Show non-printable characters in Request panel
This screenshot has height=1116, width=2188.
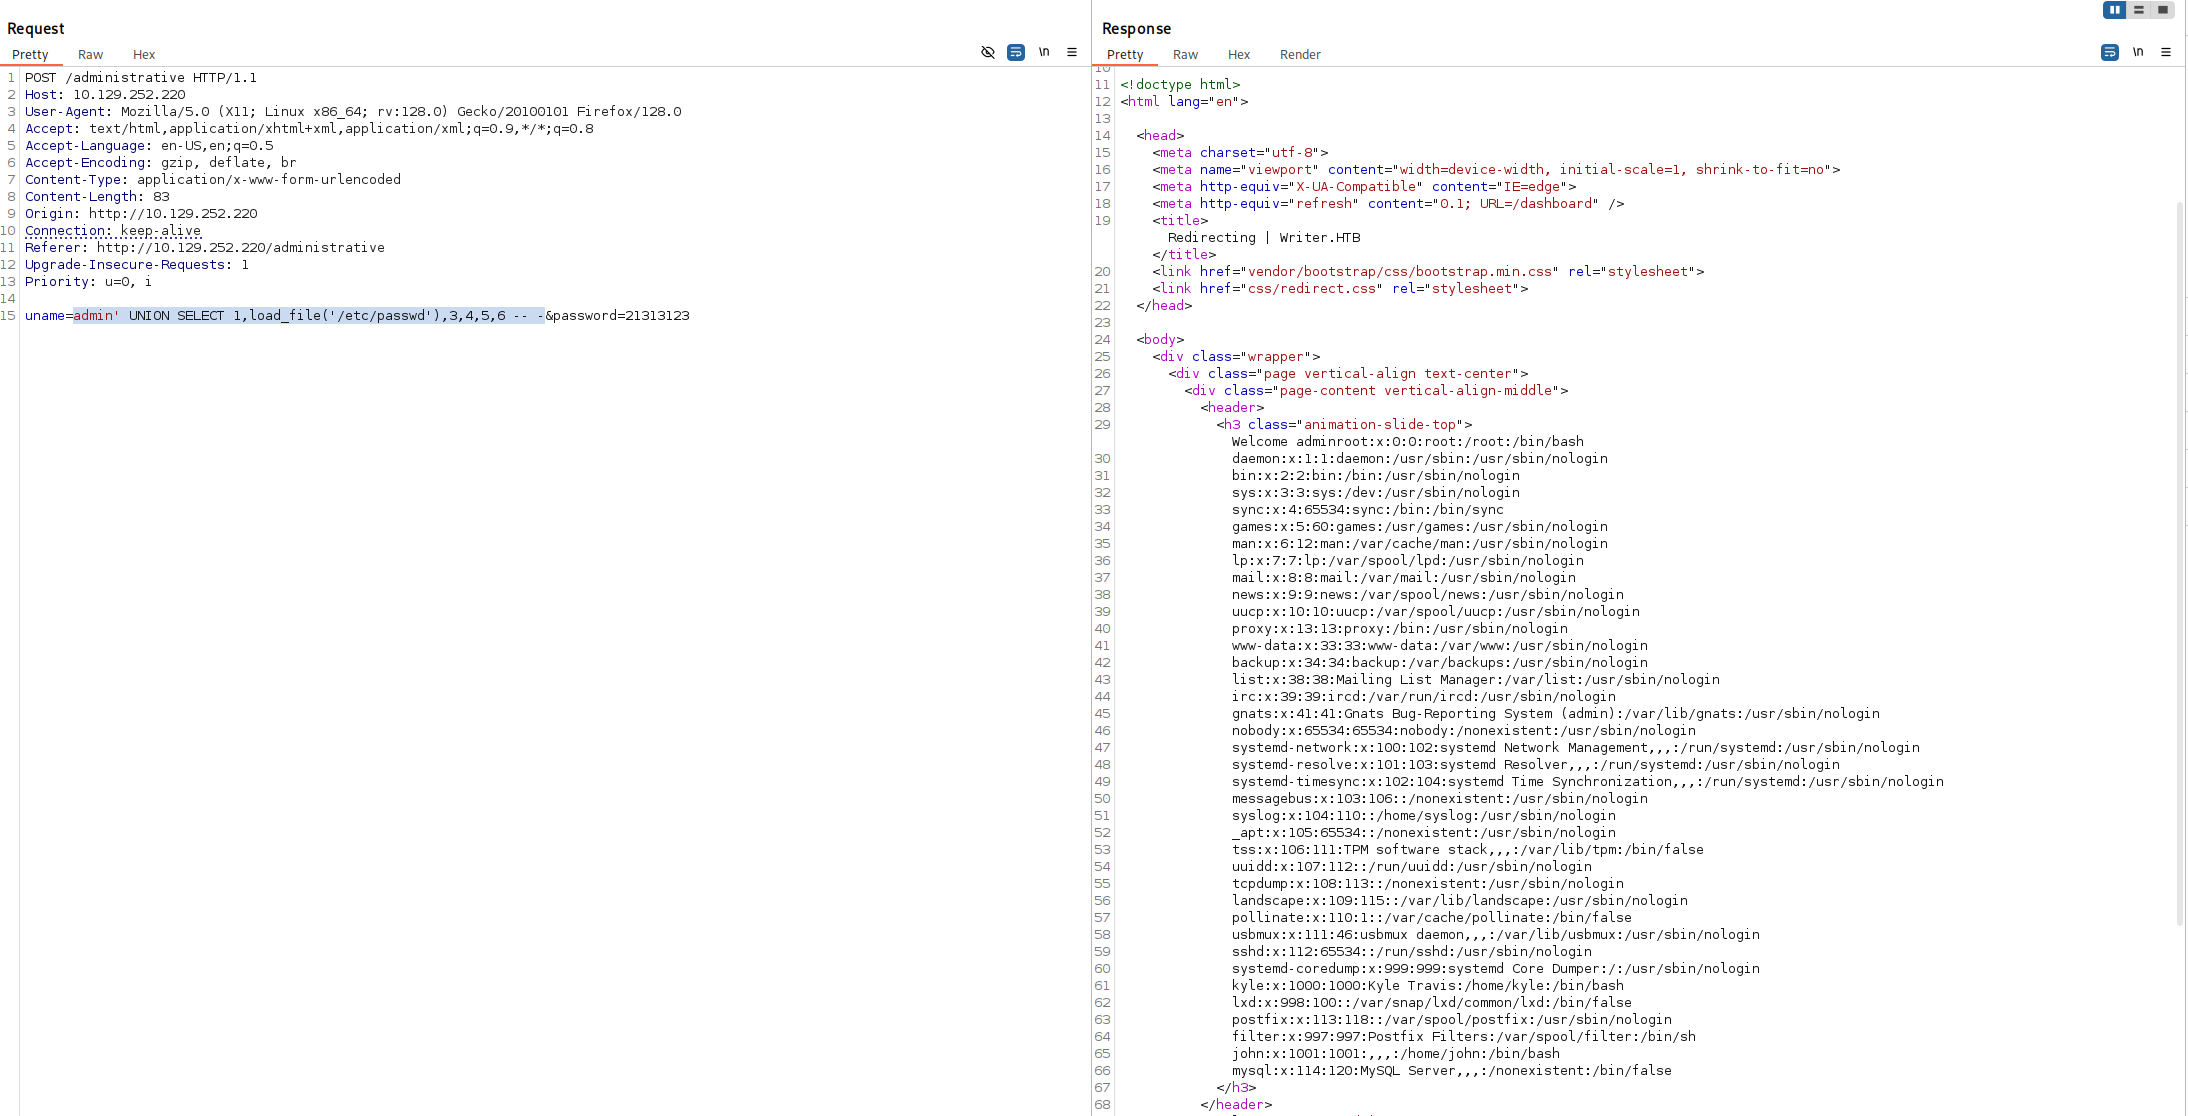1043,52
